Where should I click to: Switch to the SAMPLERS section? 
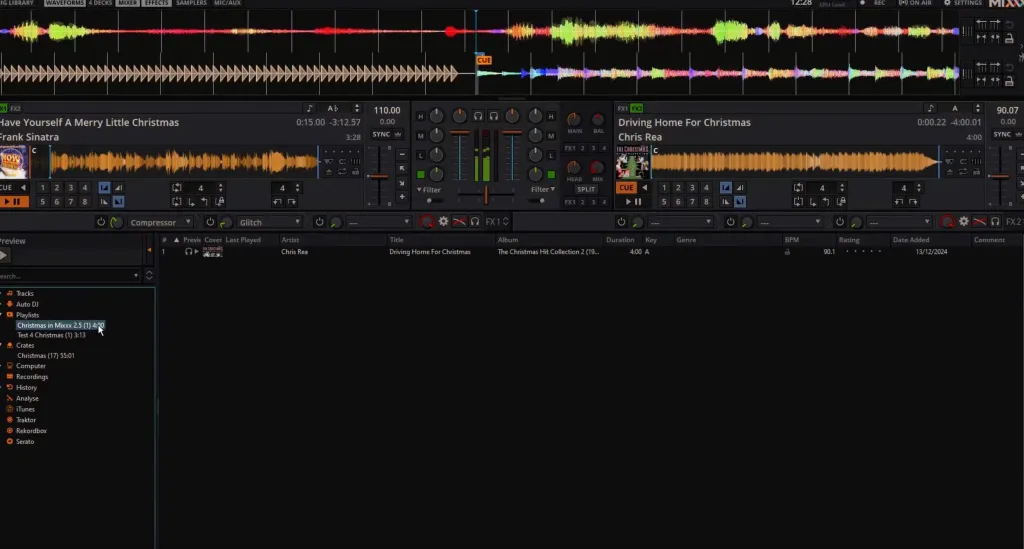coord(191,4)
